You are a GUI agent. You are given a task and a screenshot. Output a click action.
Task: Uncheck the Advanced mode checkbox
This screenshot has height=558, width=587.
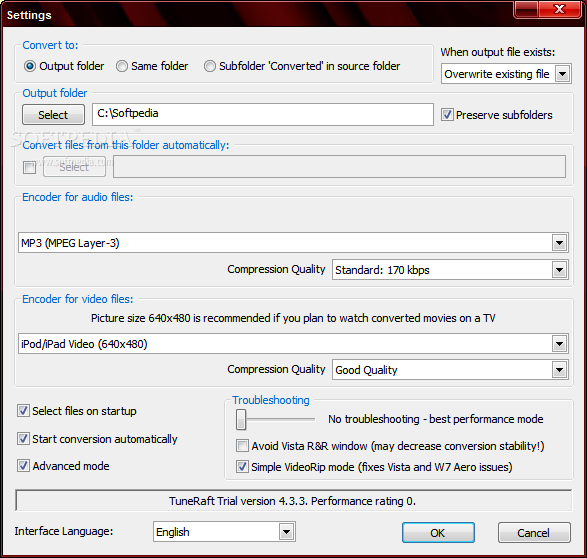(x=23, y=466)
